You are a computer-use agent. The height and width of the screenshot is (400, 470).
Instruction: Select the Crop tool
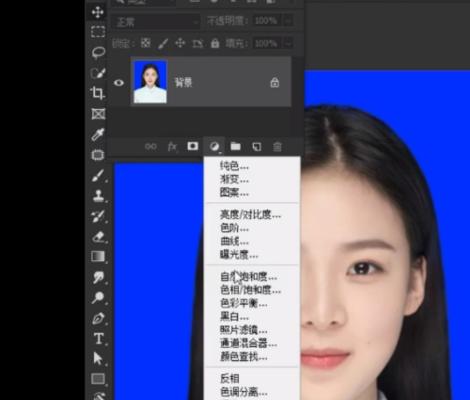tap(98, 93)
